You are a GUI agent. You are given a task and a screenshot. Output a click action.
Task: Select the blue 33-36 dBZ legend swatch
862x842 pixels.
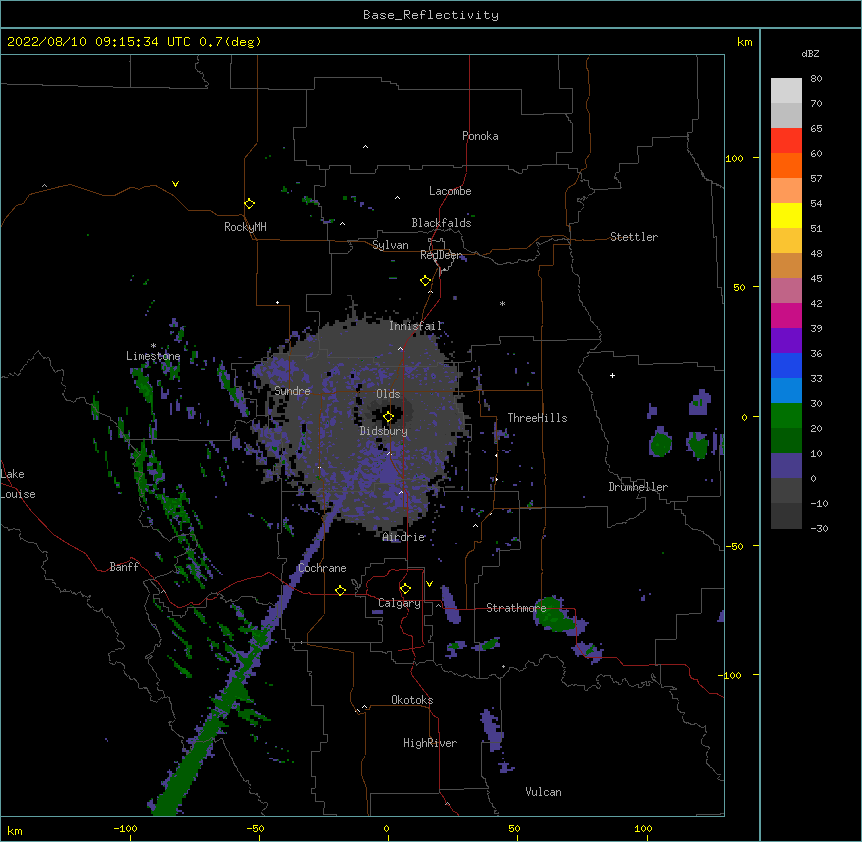(786, 365)
